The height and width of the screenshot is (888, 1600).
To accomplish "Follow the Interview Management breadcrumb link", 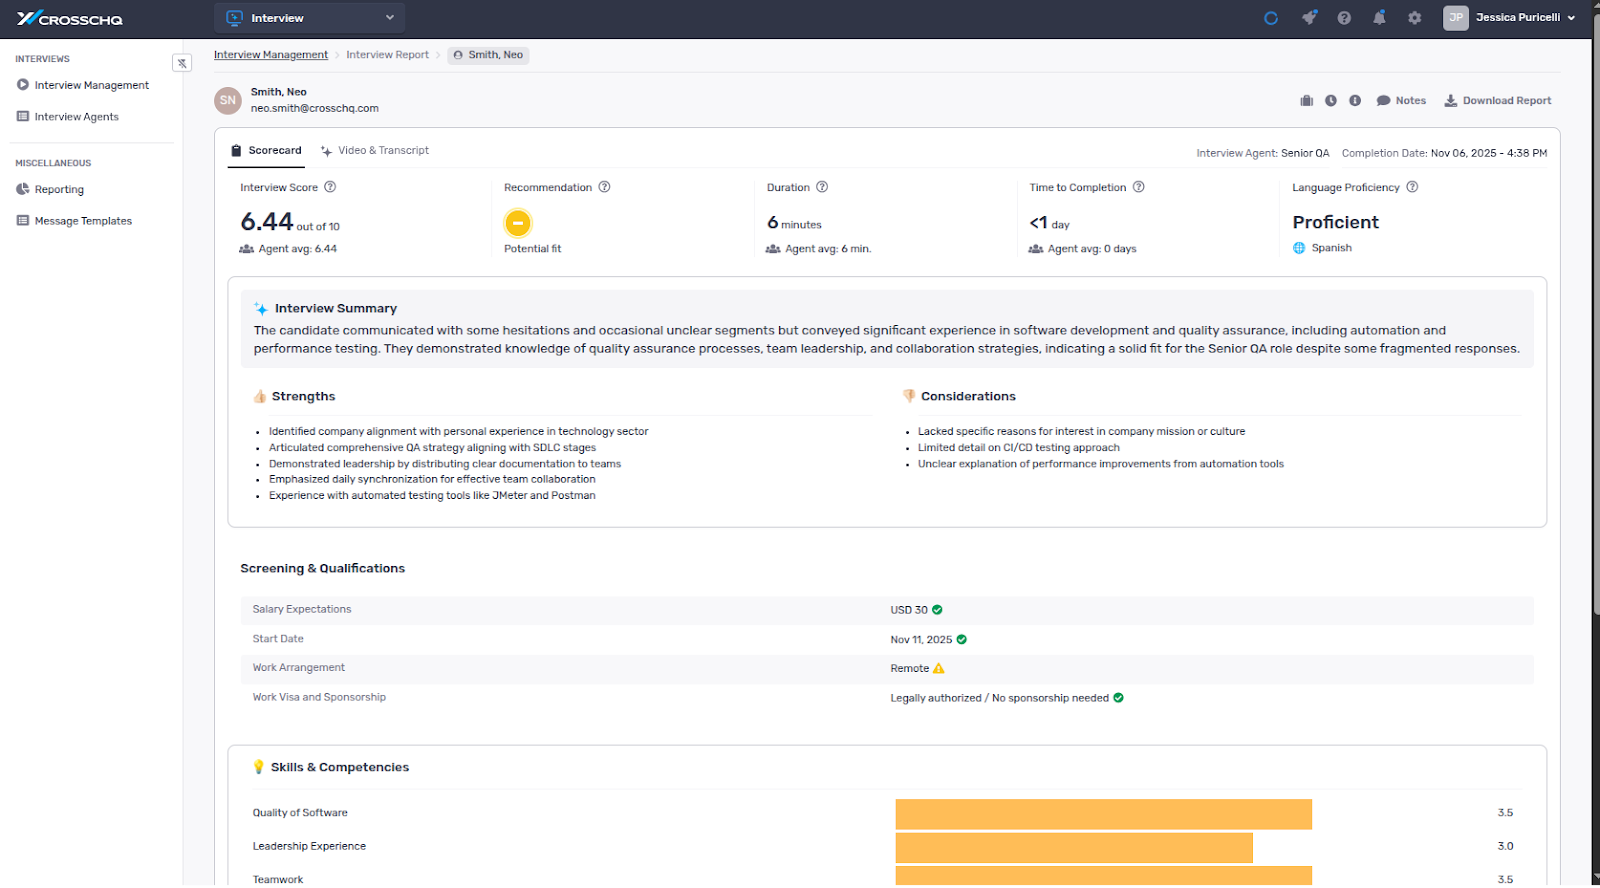I will [270, 55].
